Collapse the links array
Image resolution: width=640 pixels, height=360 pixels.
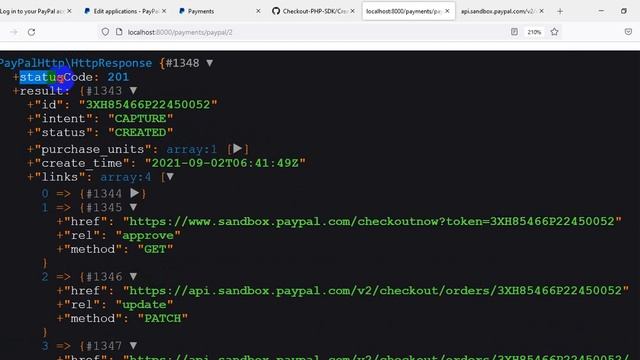170,177
